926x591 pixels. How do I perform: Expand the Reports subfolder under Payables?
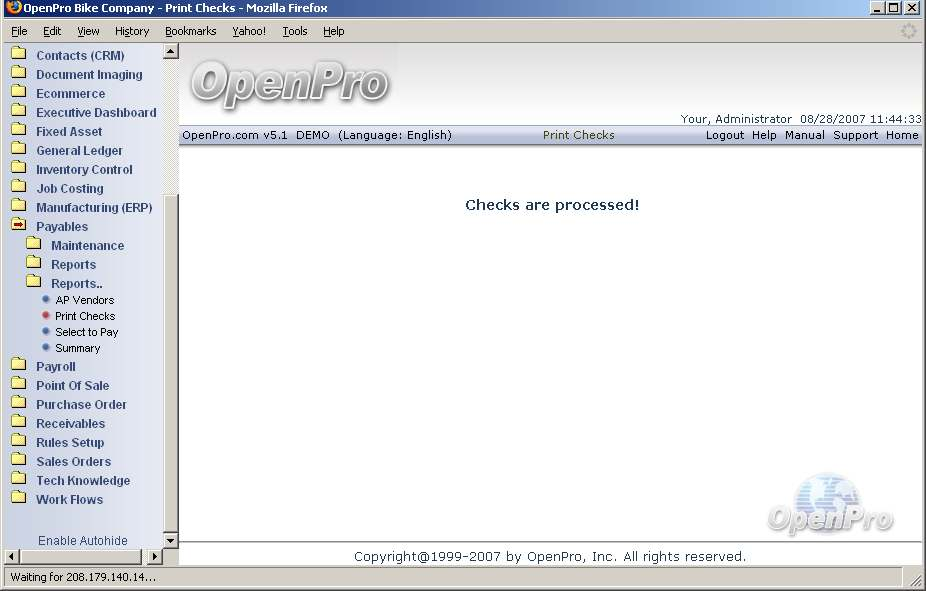(73, 265)
